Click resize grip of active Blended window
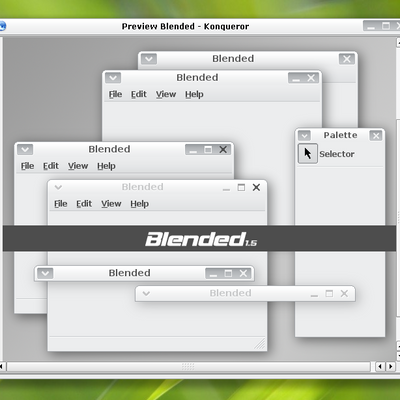This screenshot has height=400, width=400. click(260, 344)
